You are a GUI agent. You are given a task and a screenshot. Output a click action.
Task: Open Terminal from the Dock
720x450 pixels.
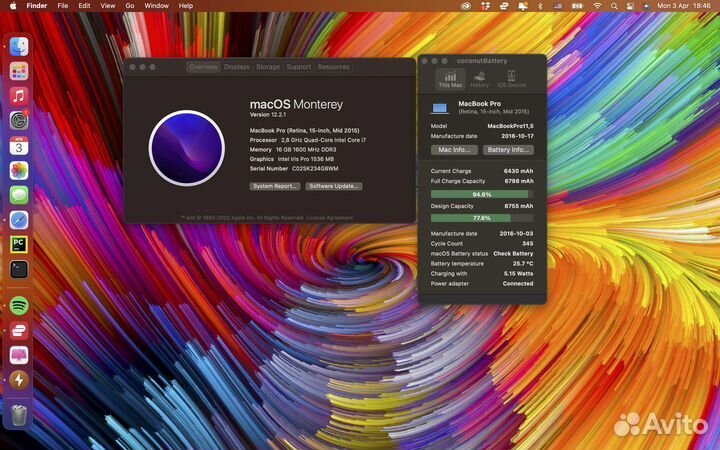pos(19,270)
